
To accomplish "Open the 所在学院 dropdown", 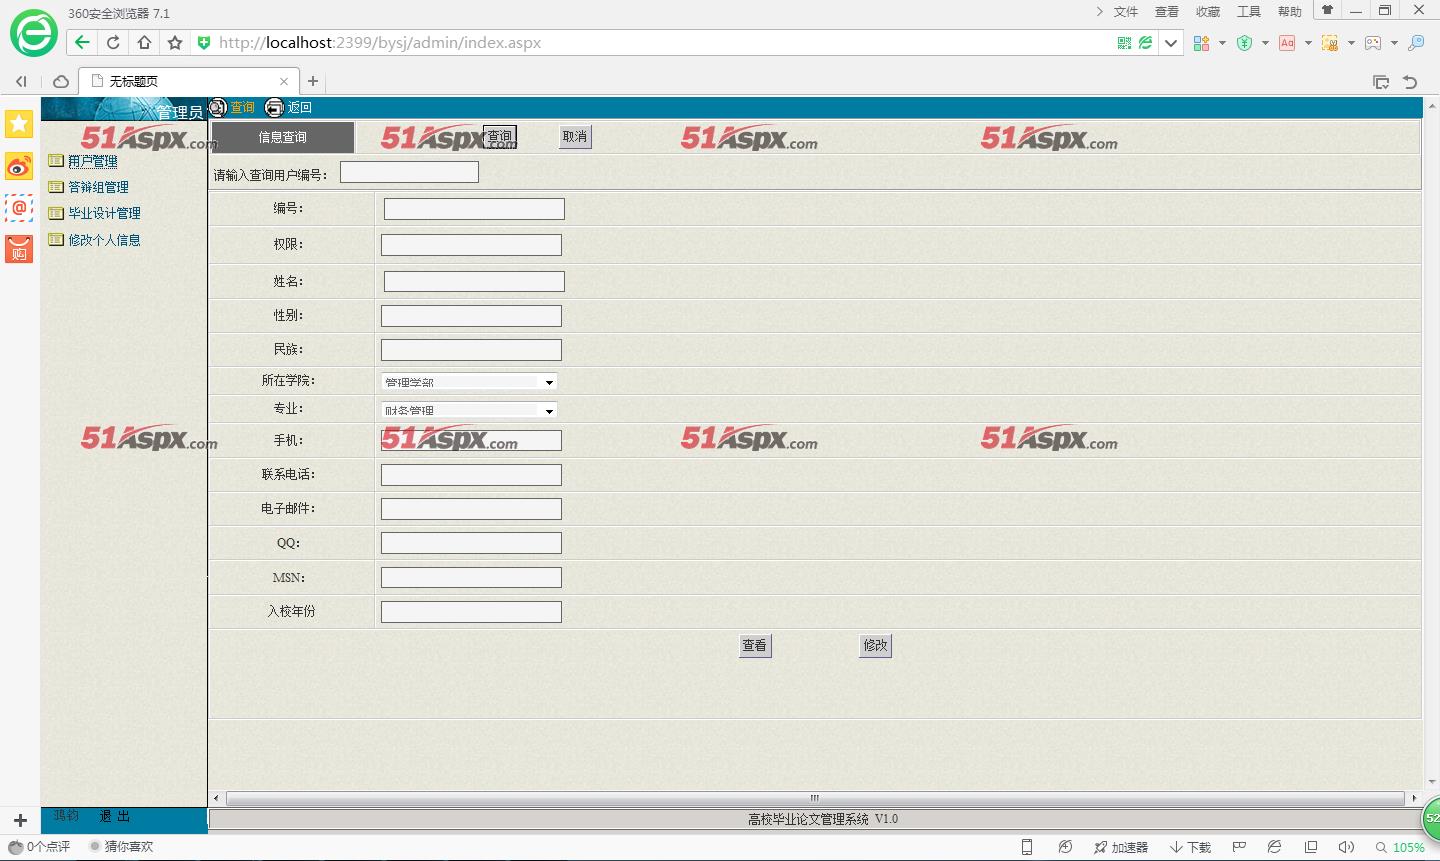I will tap(469, 381).
